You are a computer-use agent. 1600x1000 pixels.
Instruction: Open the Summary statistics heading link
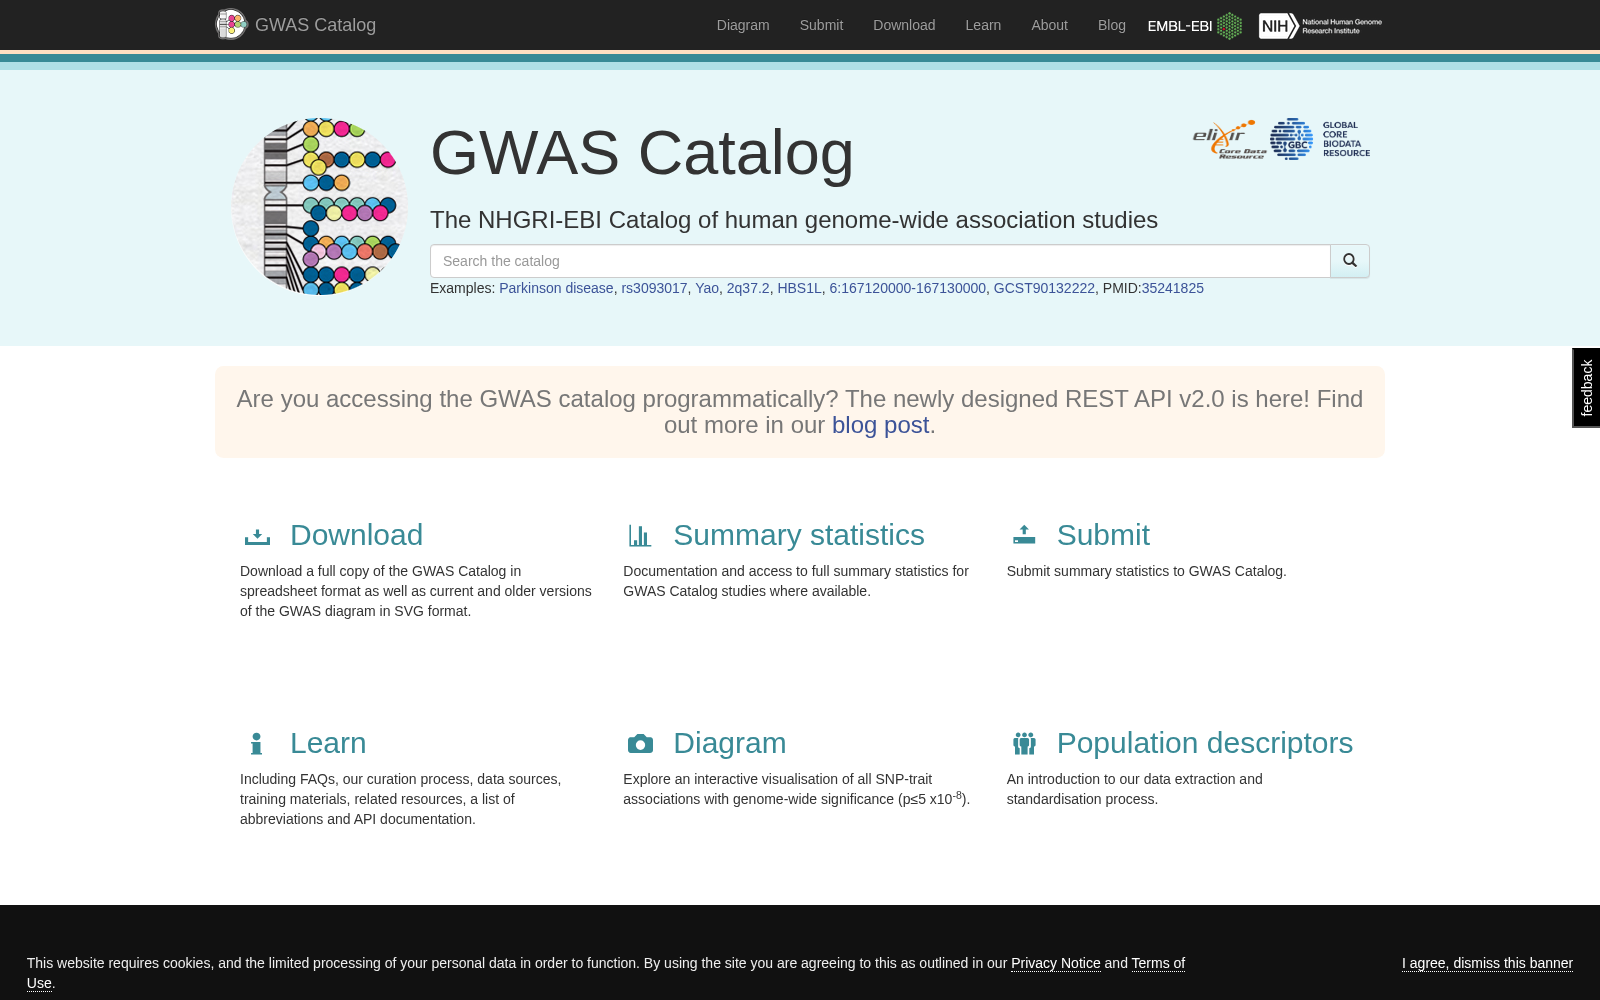(799, 535)
